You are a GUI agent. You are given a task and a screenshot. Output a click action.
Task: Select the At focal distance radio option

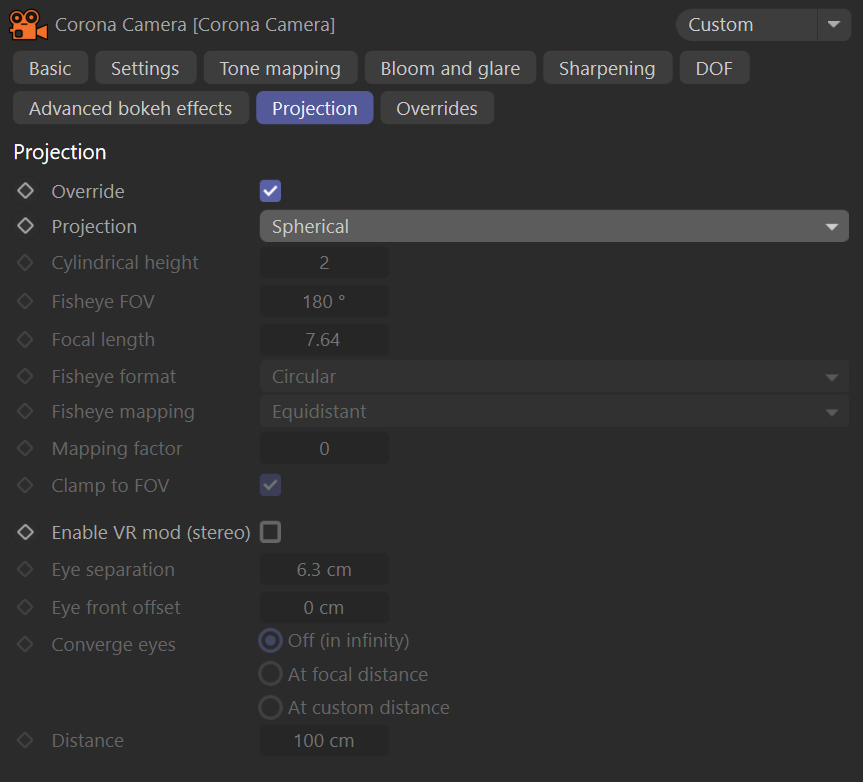[270, 674]
